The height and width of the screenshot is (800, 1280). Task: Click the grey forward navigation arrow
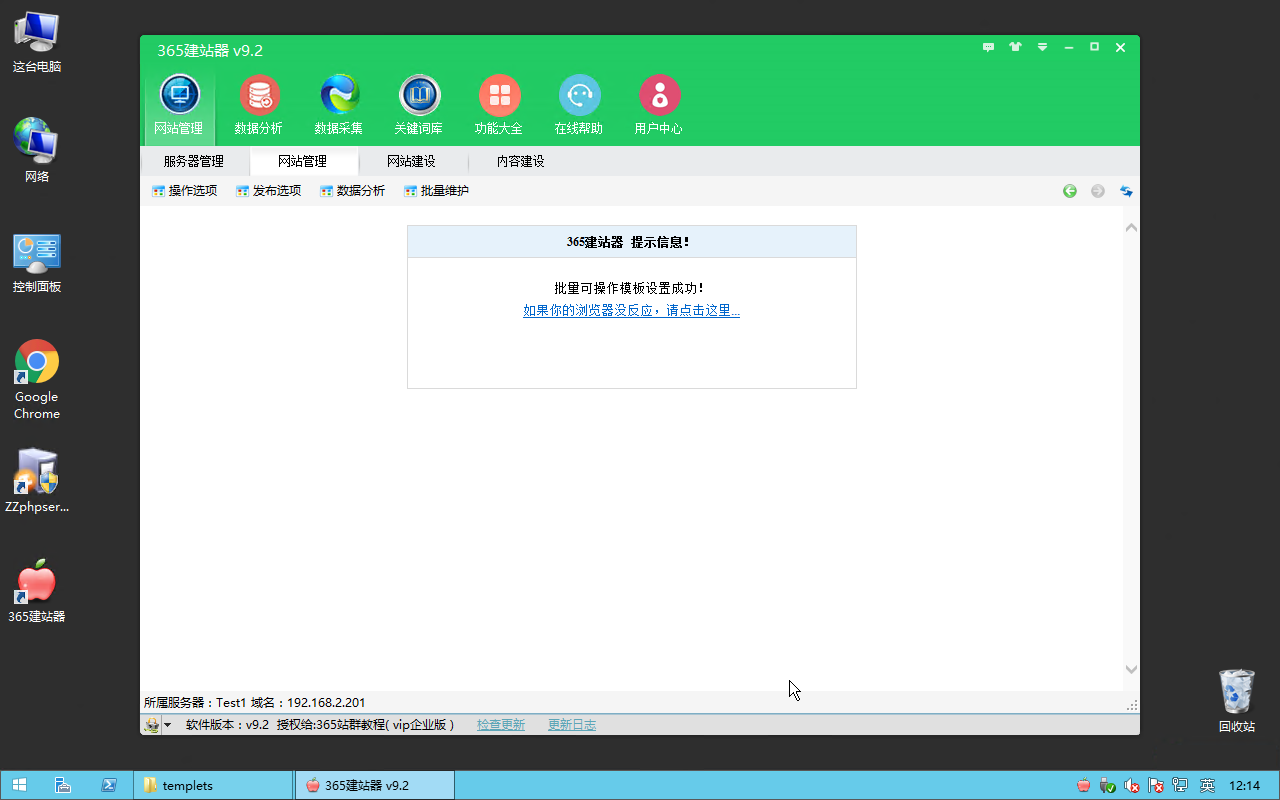click(1098, 191)
